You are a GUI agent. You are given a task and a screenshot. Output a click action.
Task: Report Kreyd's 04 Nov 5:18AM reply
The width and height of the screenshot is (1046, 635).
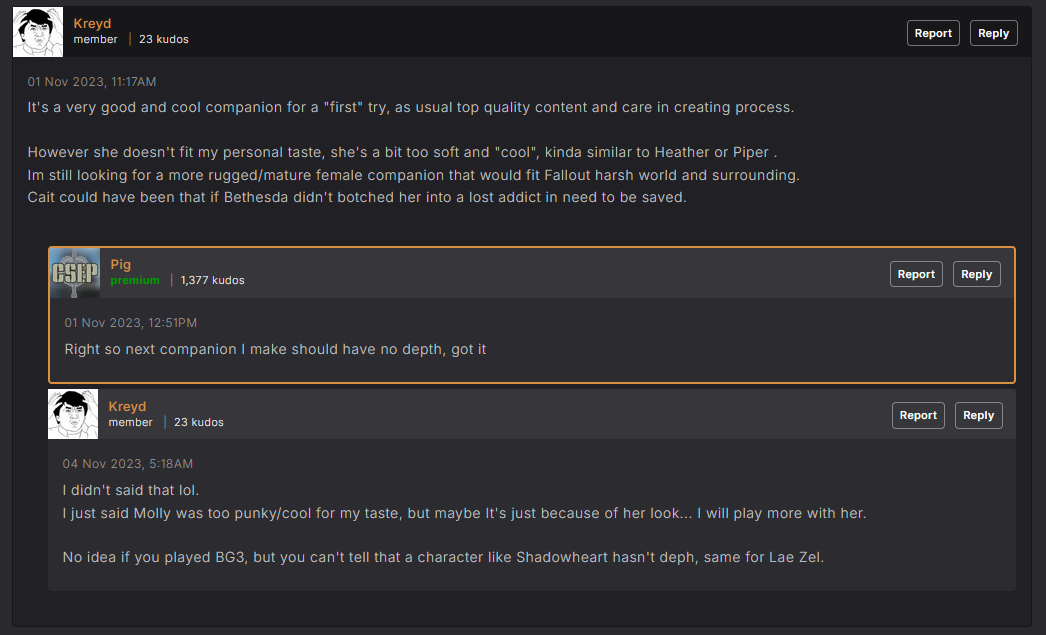918,416
